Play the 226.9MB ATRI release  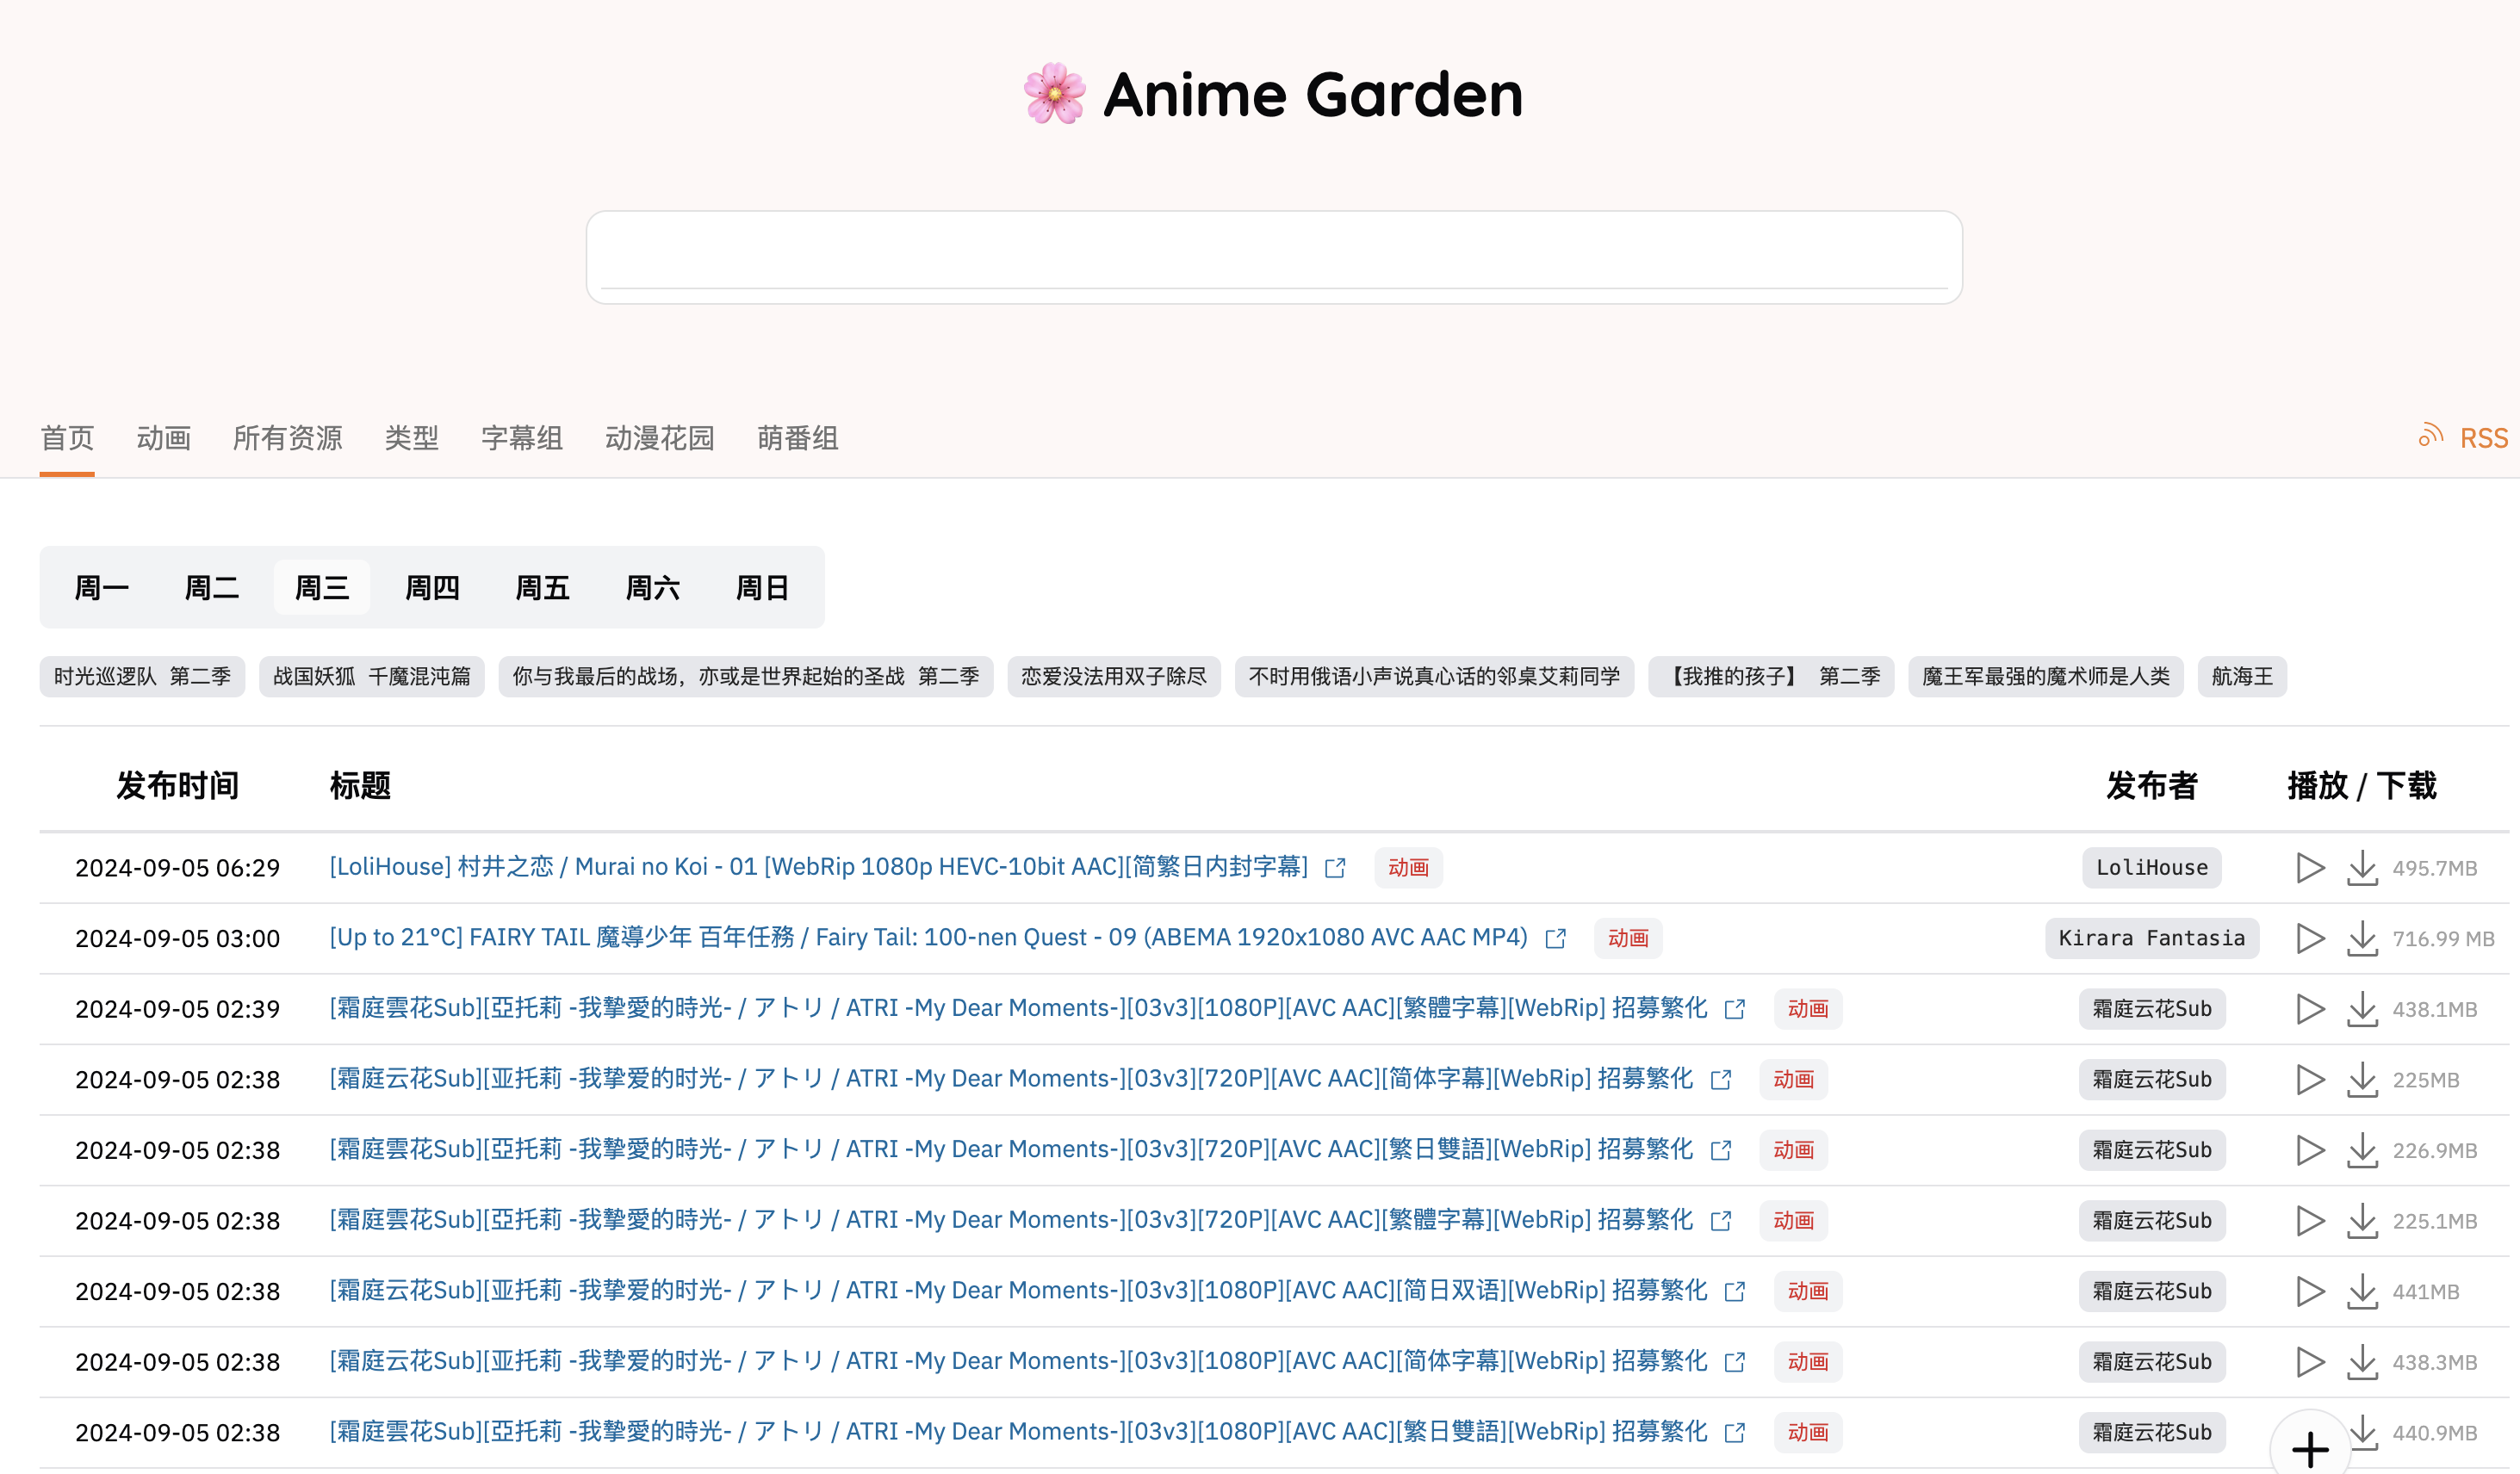(2309, 1150)
